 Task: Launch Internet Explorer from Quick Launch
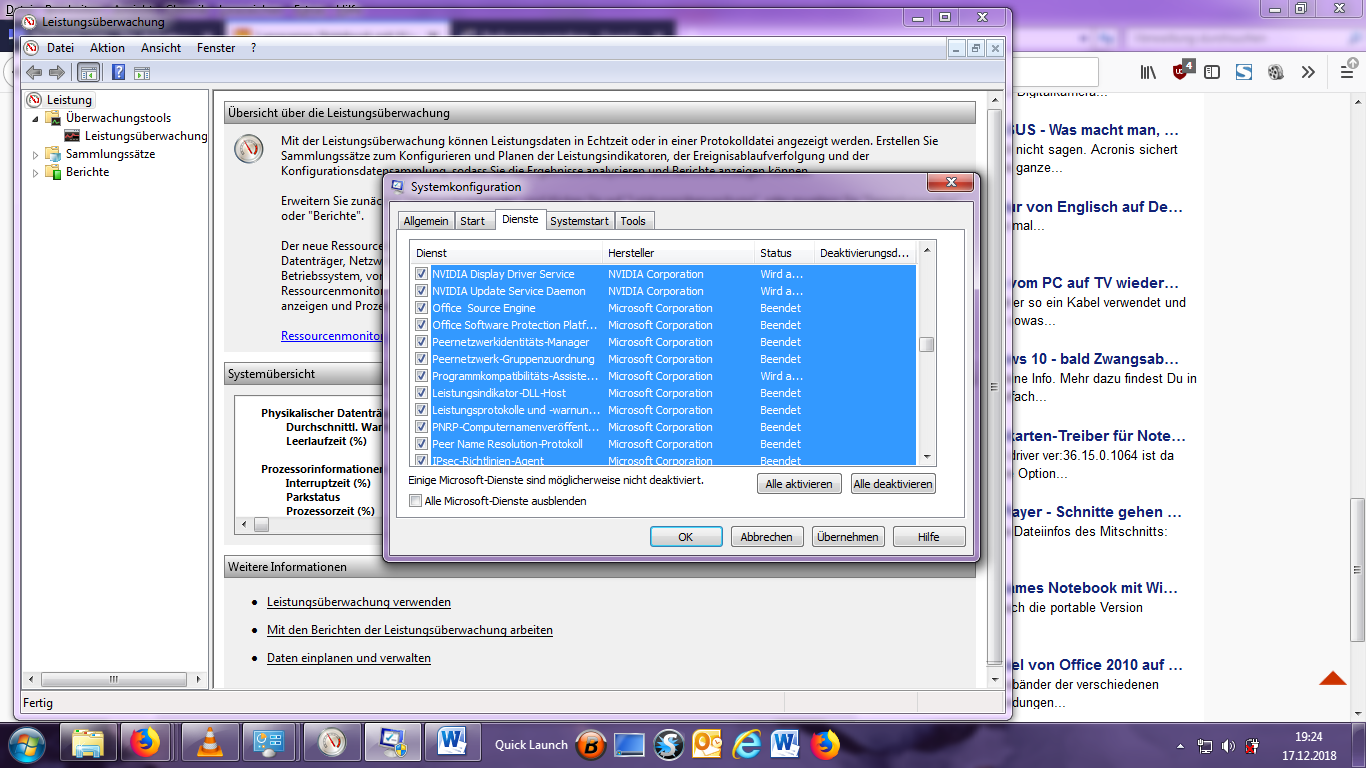(x=747, y=744)
